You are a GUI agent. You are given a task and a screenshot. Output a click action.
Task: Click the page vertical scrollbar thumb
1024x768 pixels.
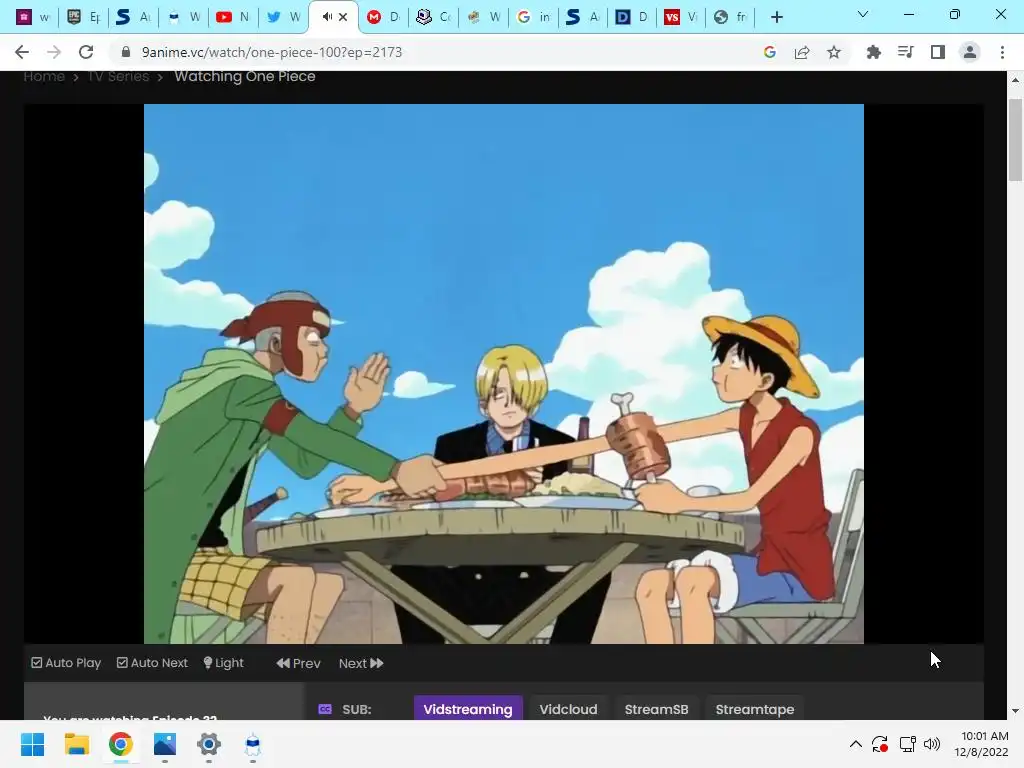pyautogui.click(x=1015, y=140)
